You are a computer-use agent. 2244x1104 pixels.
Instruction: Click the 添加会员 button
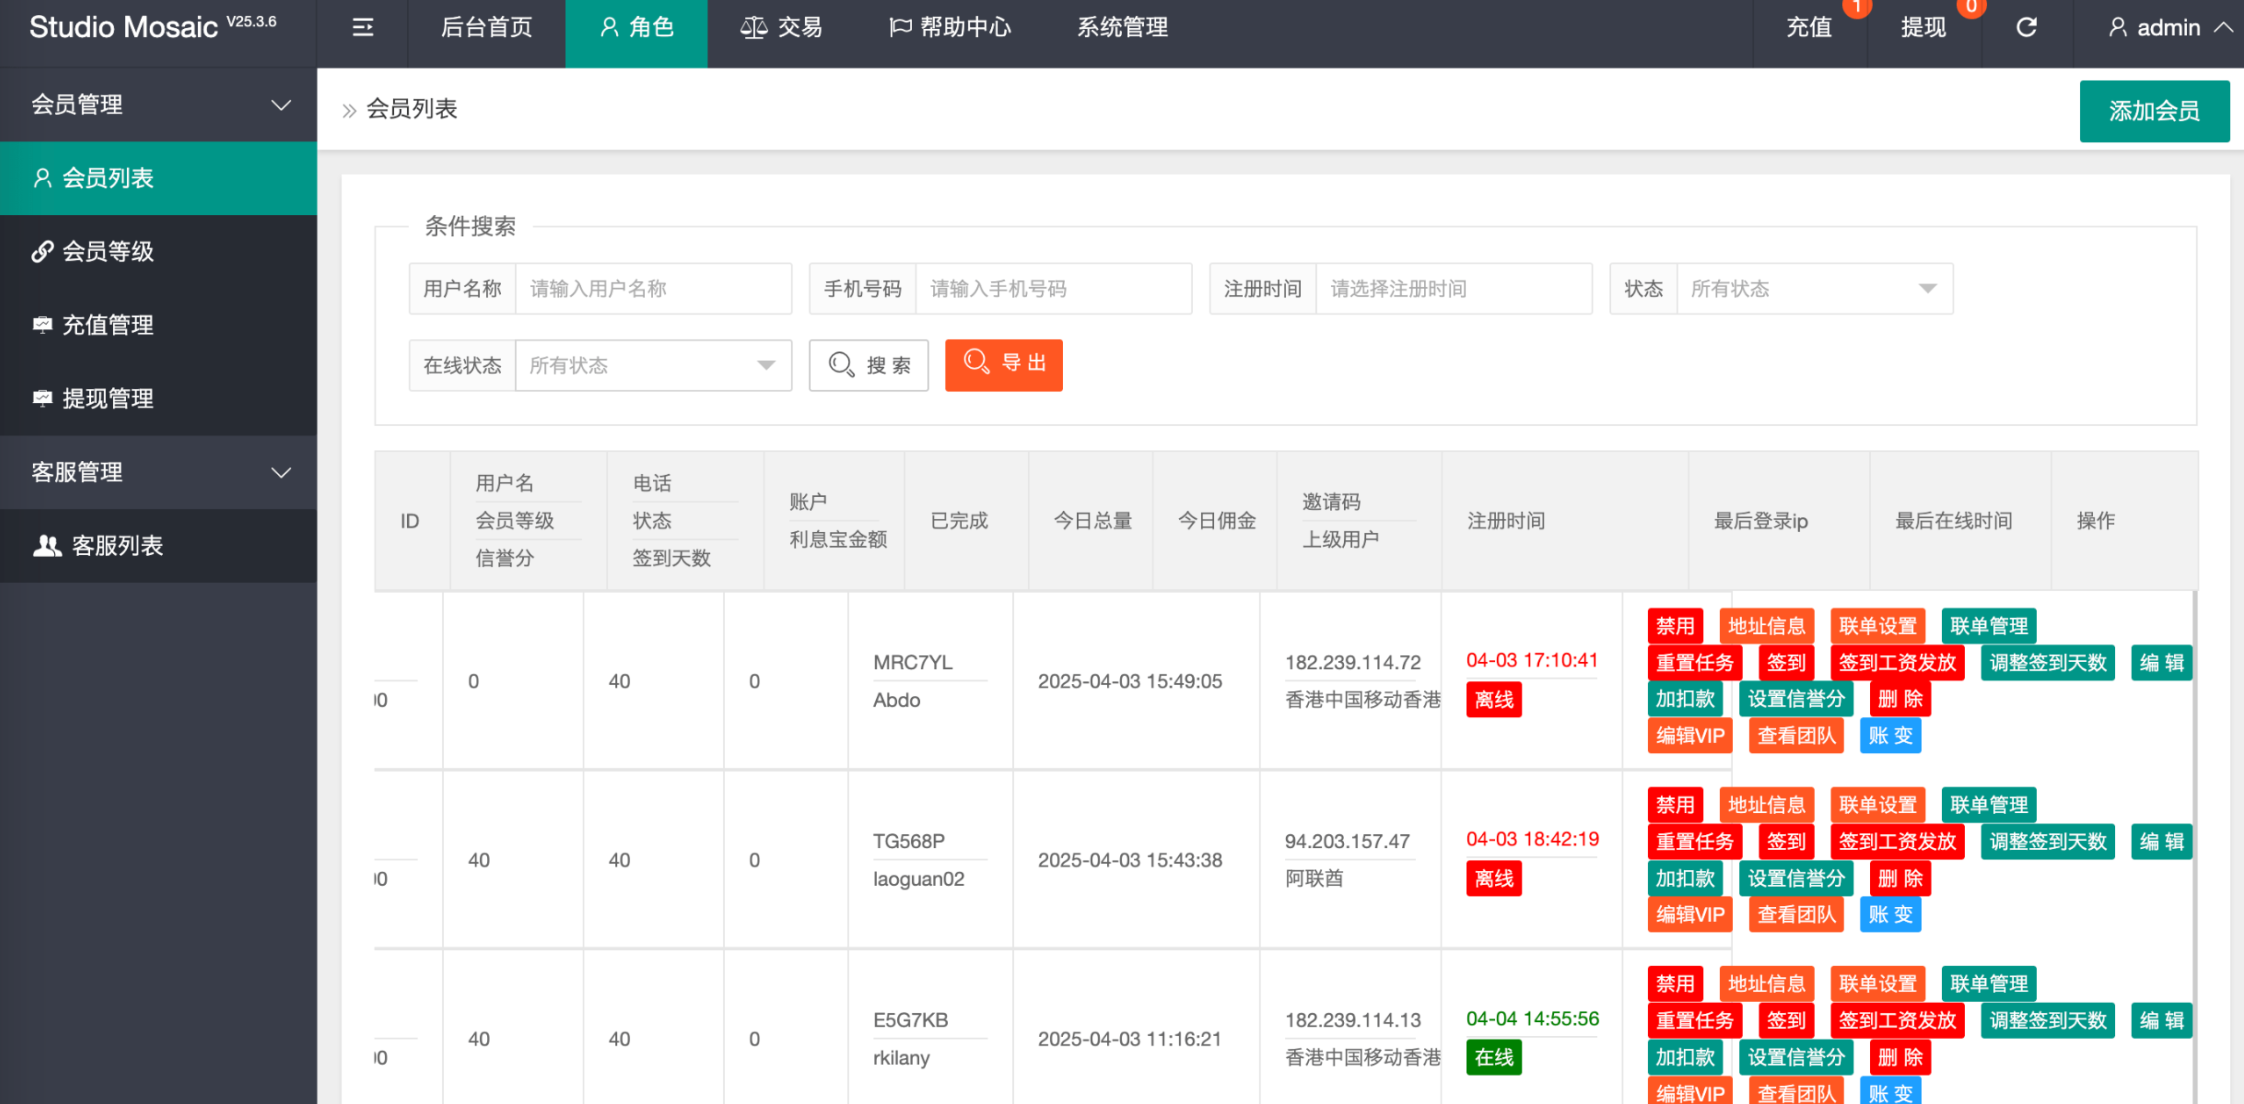pyautogui.click(x=2153, y=111)
